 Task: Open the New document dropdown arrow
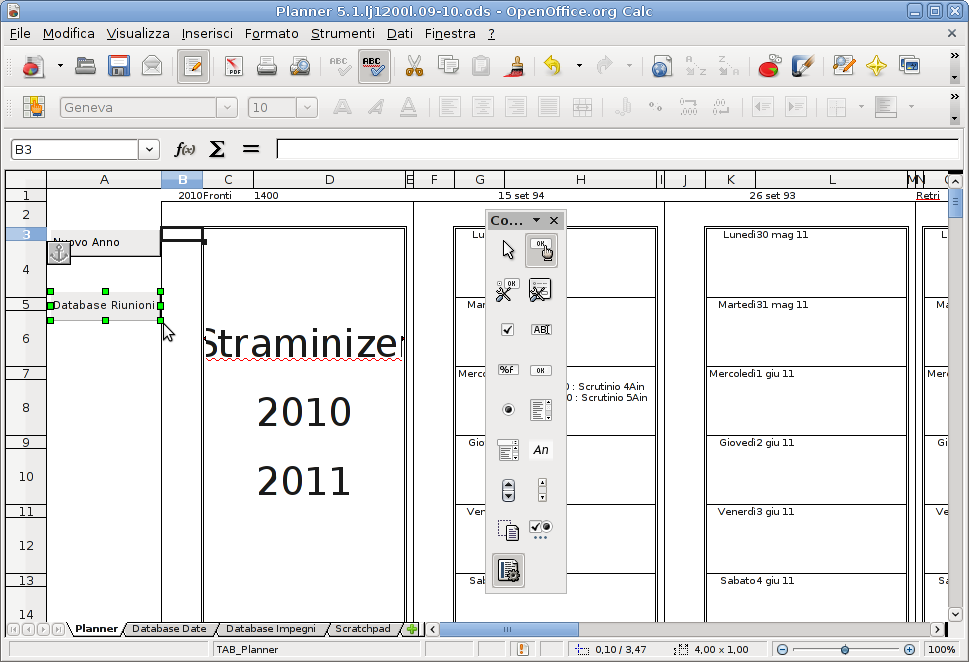(60, 66)
